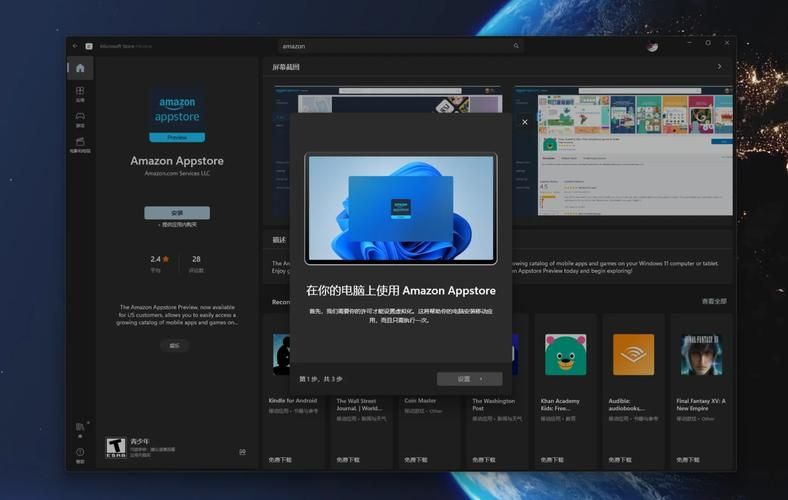
Task: Open the first screenshot thumbnail behind dialog
Action: [x=387, y=99]
